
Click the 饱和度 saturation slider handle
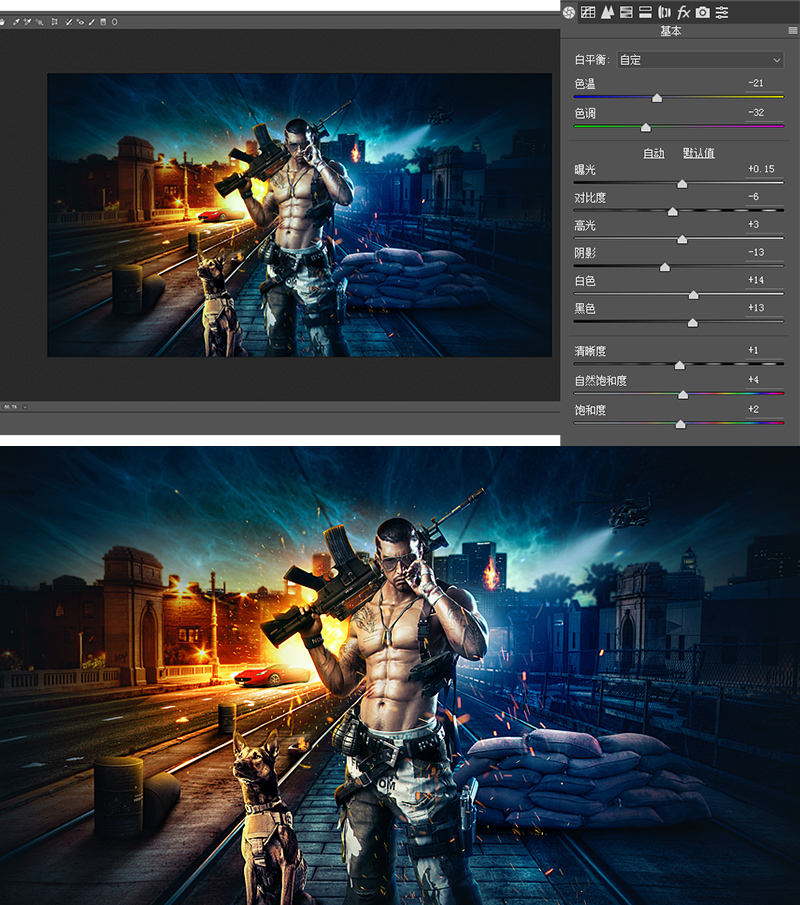tap(681, 425)
